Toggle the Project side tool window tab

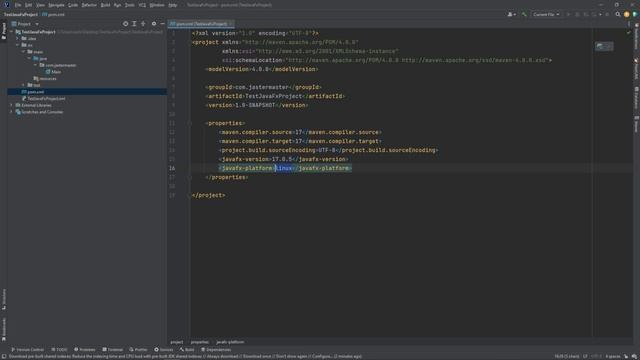pos(4,31)
